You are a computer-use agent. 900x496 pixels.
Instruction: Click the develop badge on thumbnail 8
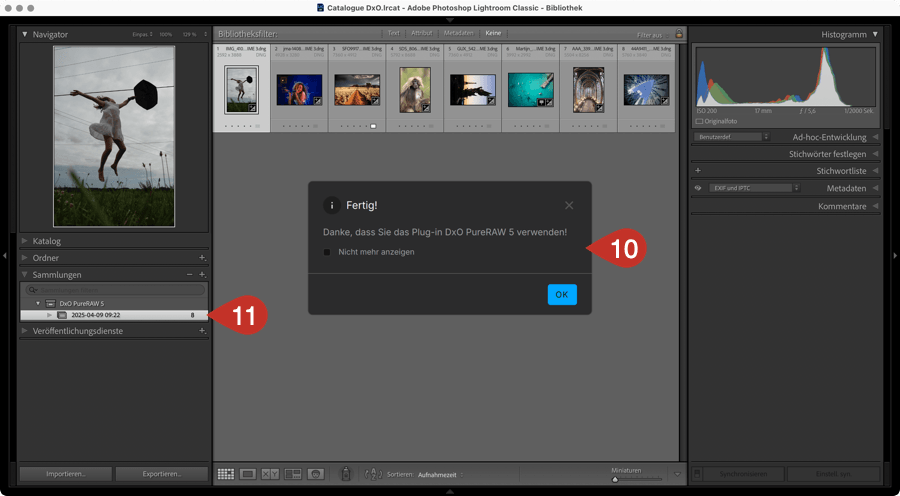[x=665, y=101]
